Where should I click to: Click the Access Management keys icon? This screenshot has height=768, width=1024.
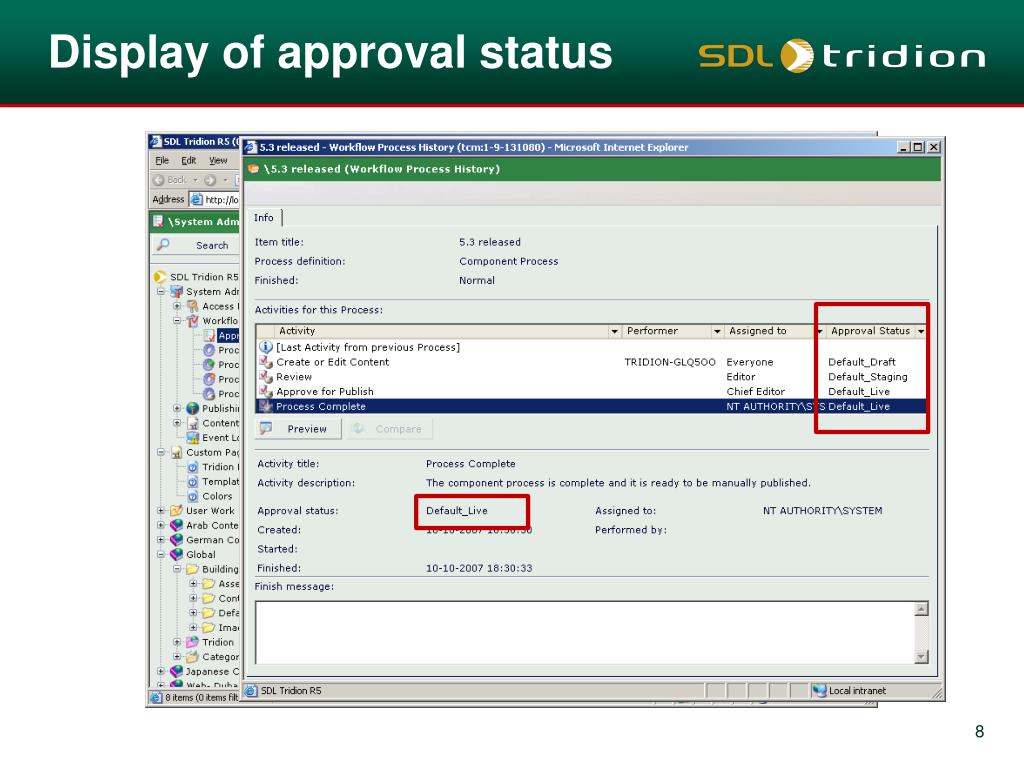(x=193, y=306)
